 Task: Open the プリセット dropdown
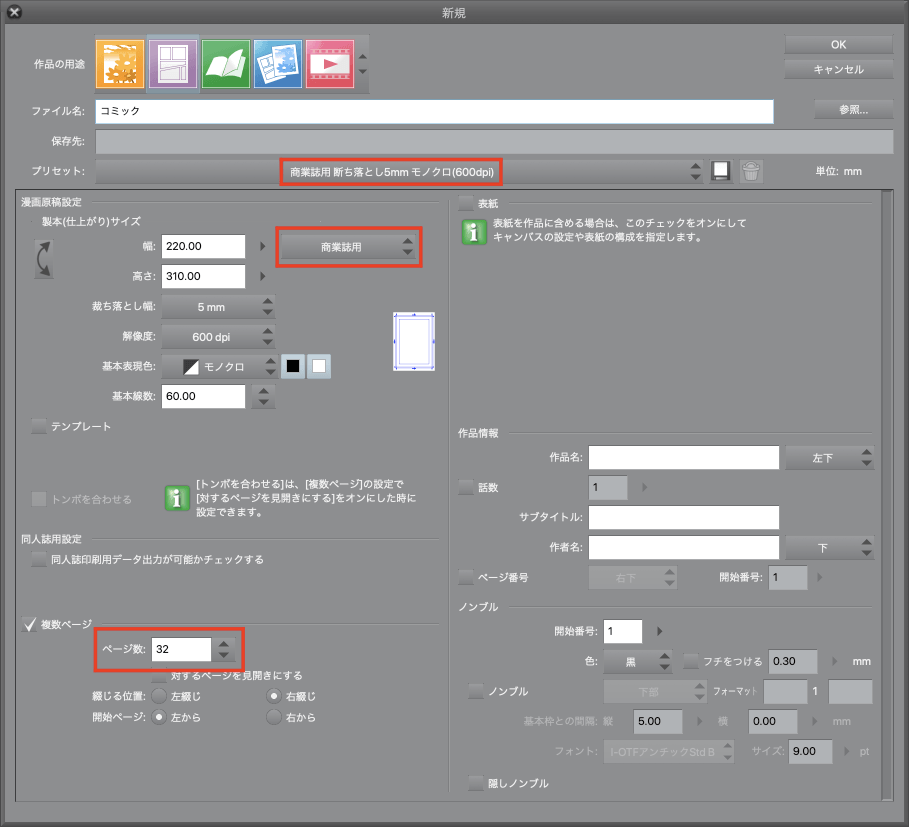click(x=399, y=172)
